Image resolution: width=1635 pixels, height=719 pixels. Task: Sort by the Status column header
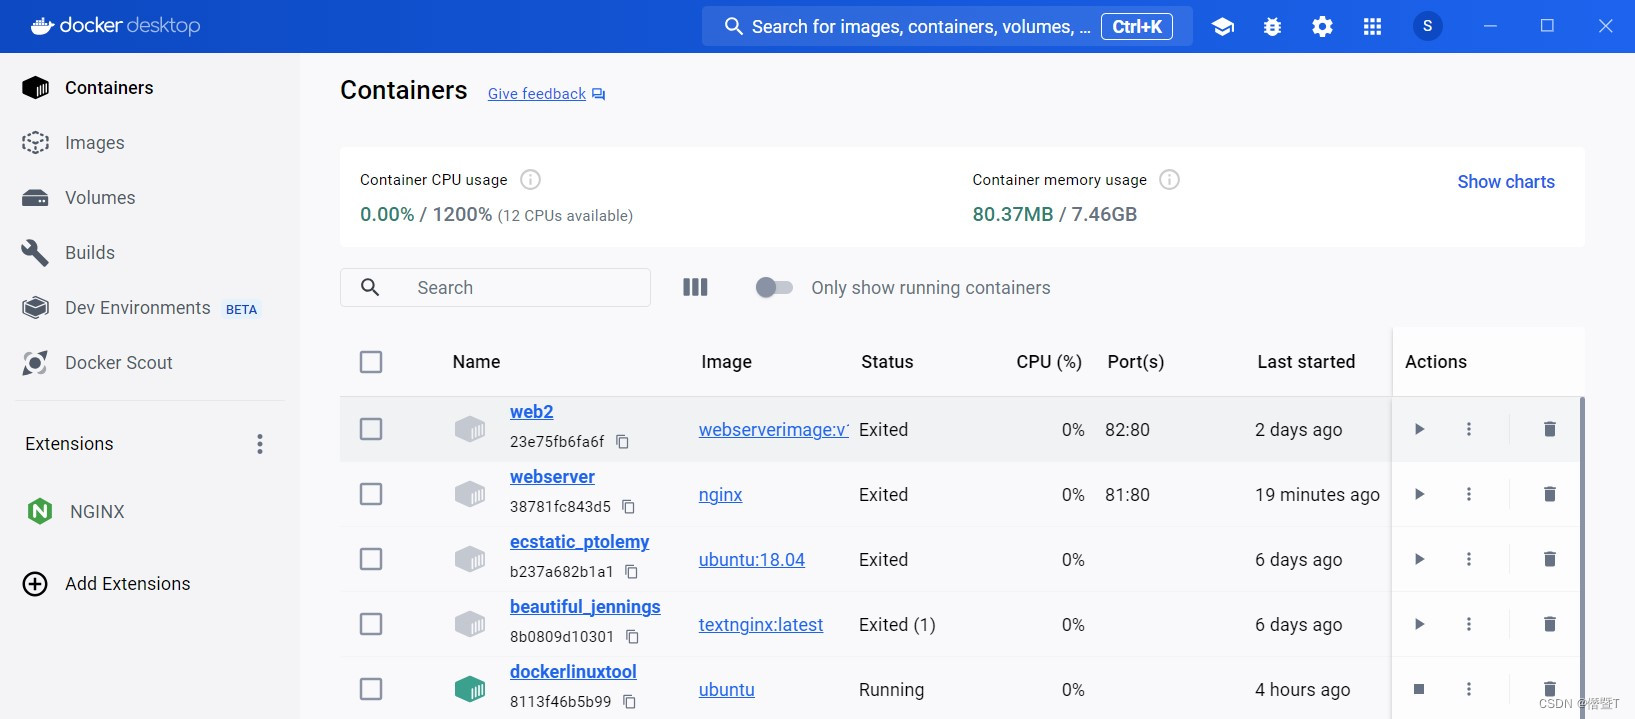pos(887,362)
